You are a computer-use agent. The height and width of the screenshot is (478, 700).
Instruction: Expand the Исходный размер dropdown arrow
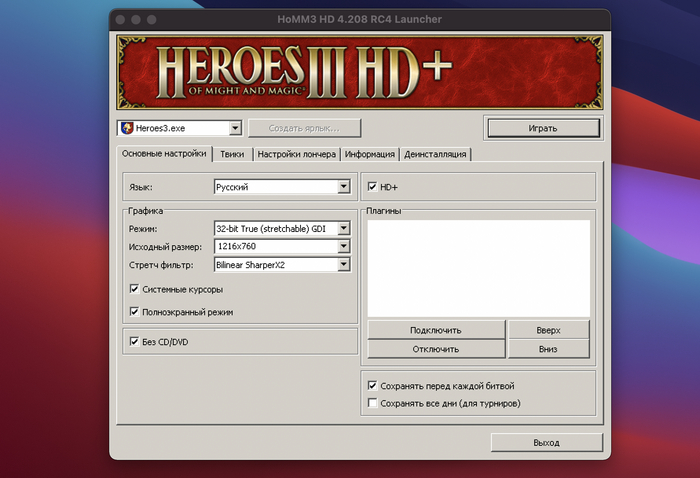coord(343,246)
